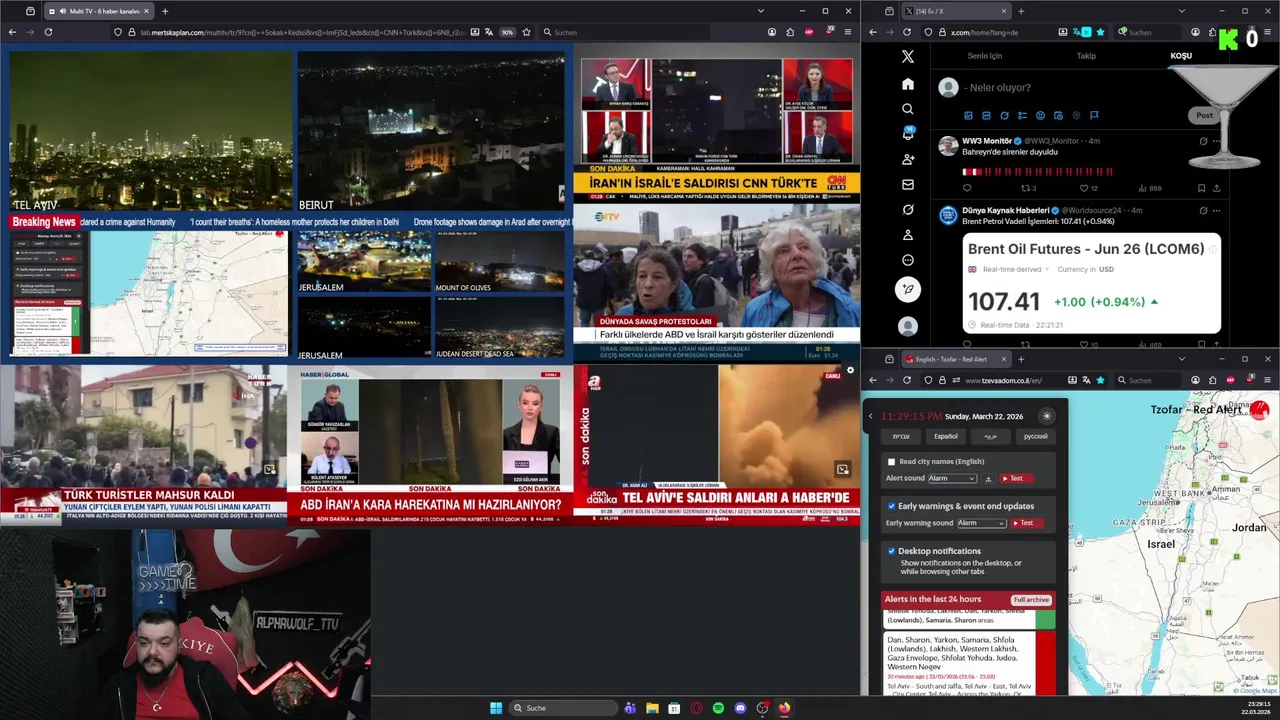1280x720 pixels.
Task: Open File Explorer from the taskbar
Action: pyautogui.click(x=652, y=708)
